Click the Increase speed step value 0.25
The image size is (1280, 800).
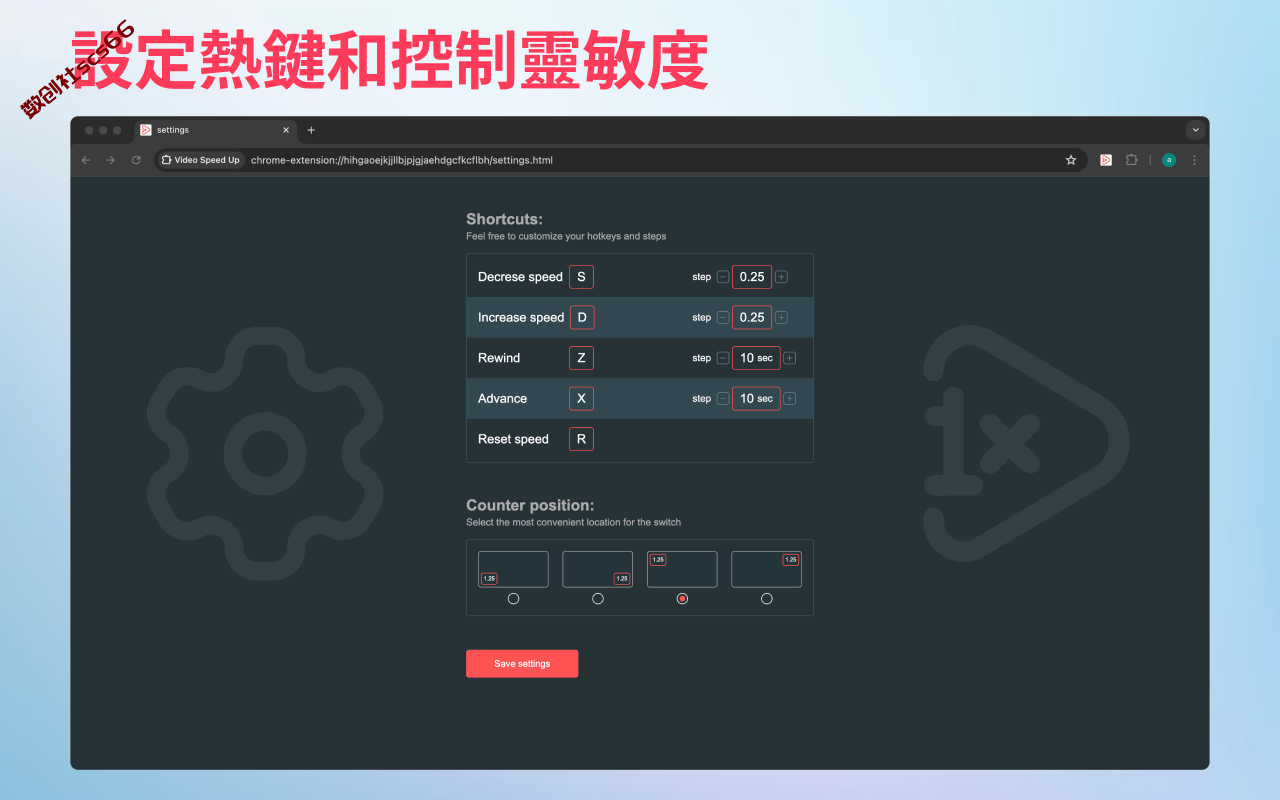click(x=752, y=317)
